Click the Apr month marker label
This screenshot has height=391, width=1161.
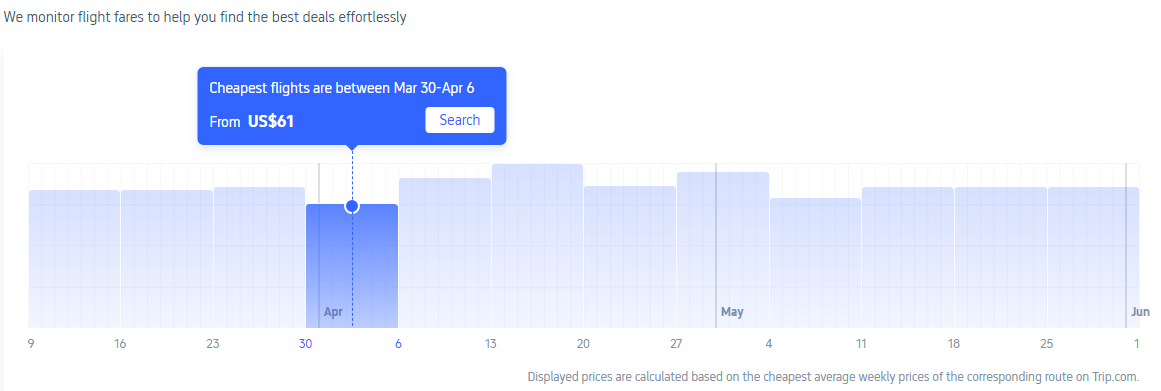pyautogui.click(x=333, y=312)
